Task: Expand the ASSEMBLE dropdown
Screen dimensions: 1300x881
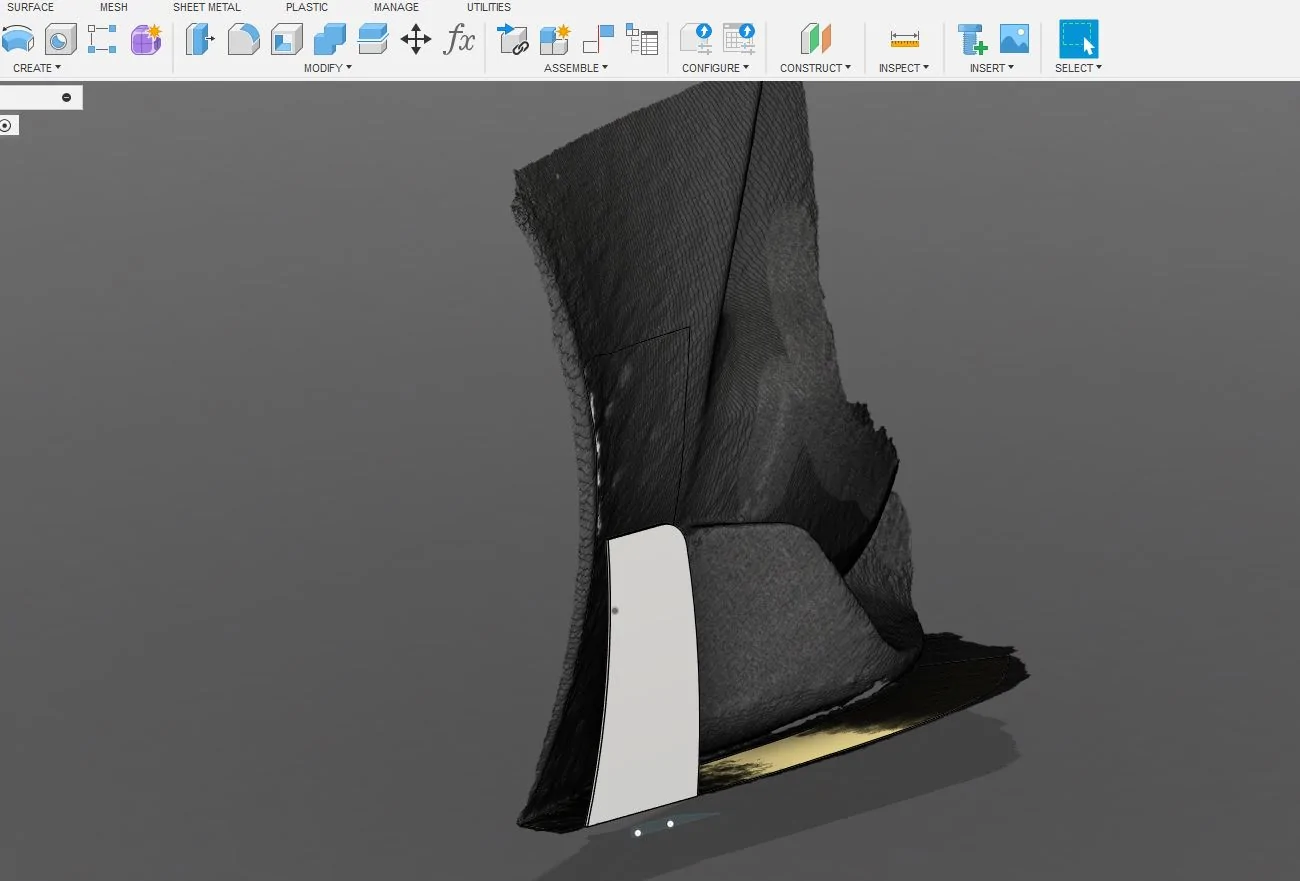Action: click(576, 68)
